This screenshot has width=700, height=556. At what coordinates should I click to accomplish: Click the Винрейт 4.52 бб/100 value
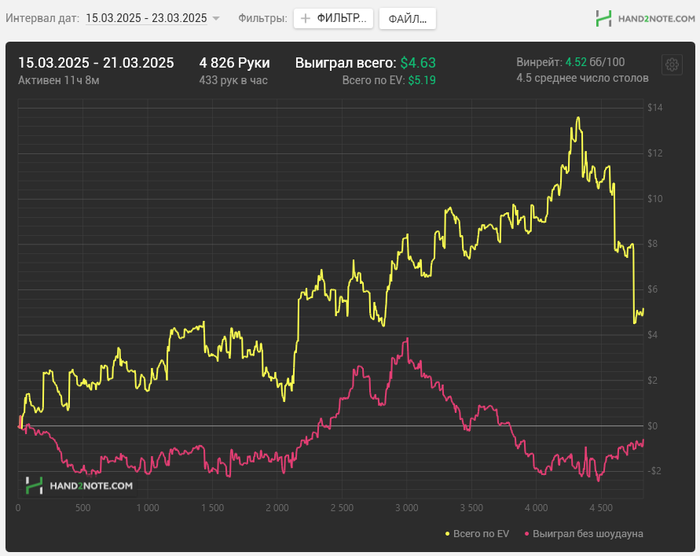[x=571, y=62]
